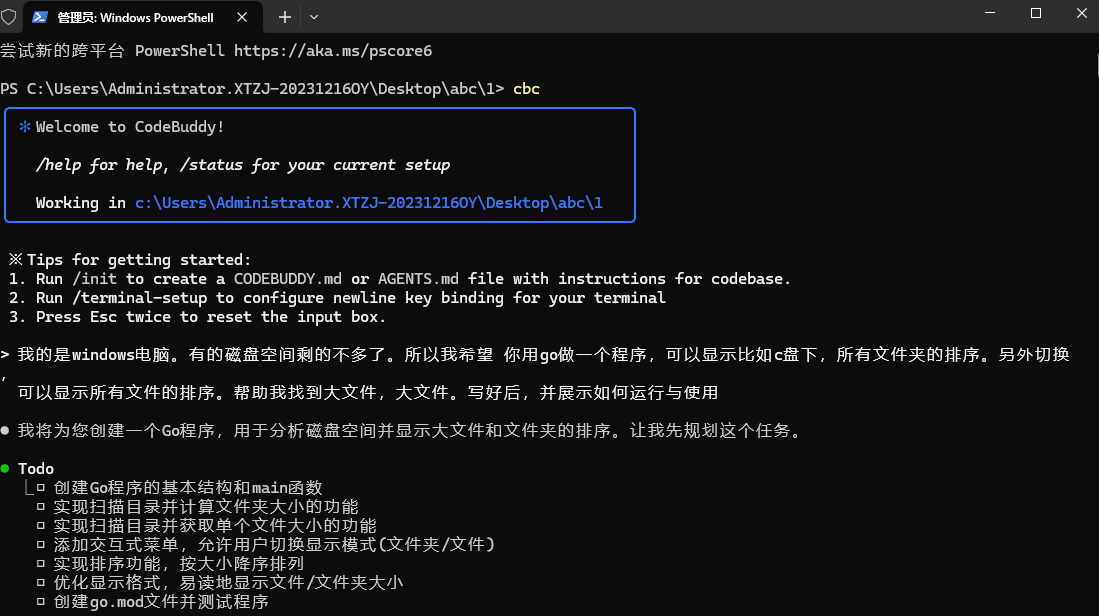Click the Todo heading
Viewport: 1099px width, 616px height.
click(x=36, y=468)
